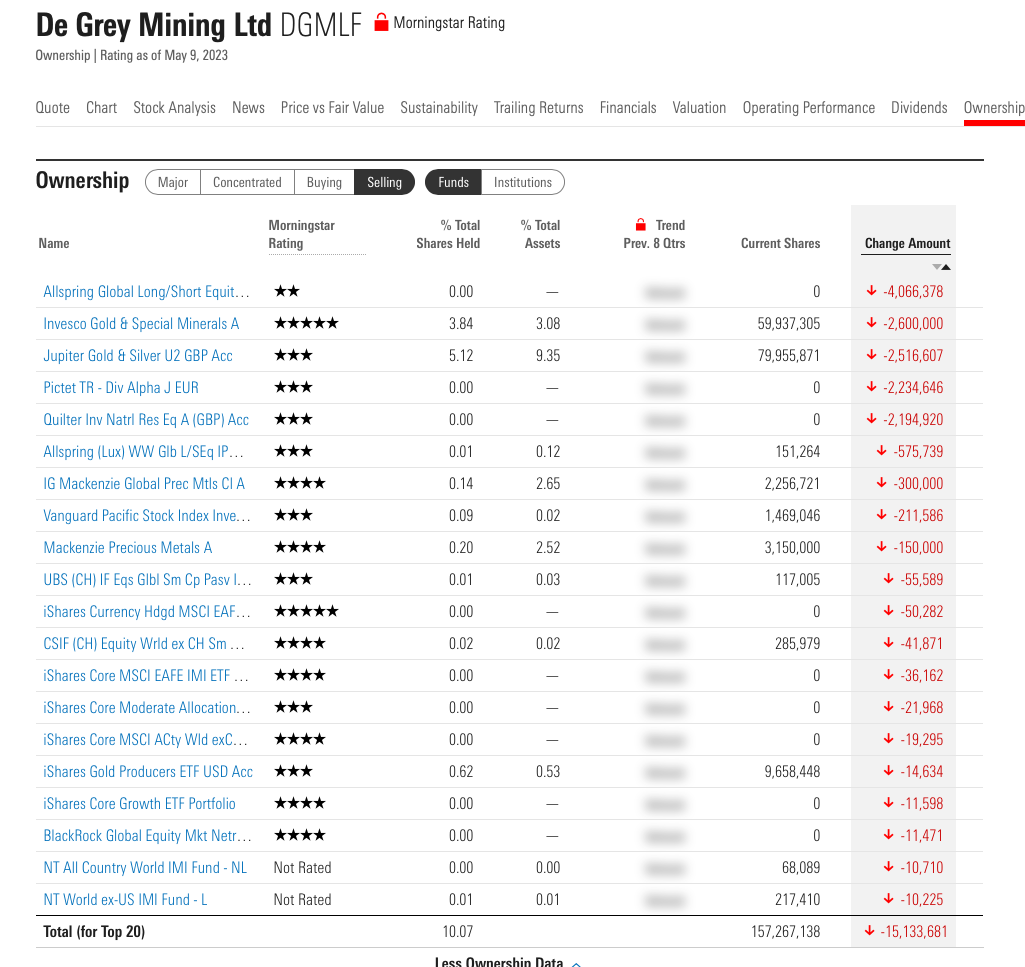
Task: Open Allspring Global Long/Short Equity fund link
Action: 146,292
